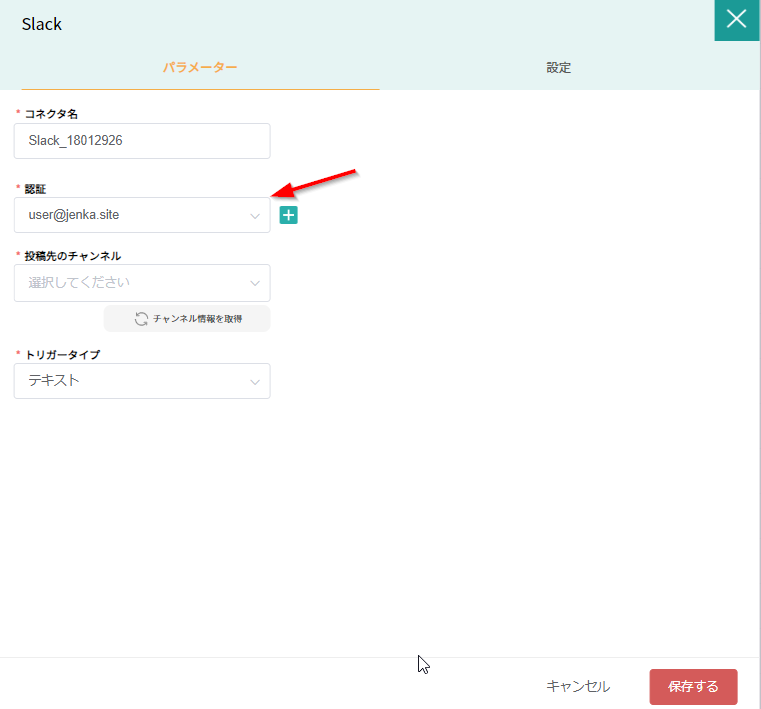Switch to the パラメーター tab

(200, 67)
